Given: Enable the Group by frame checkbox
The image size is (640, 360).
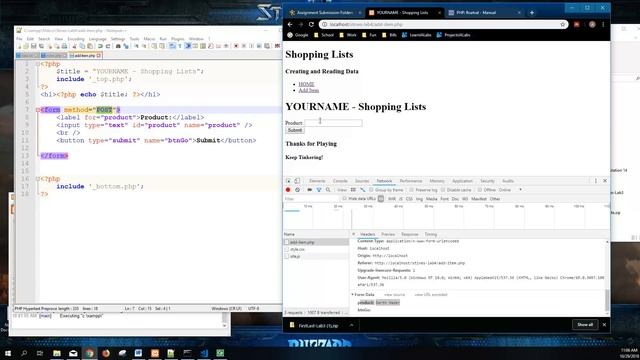Looking at the screenshot, I should 371,190.
